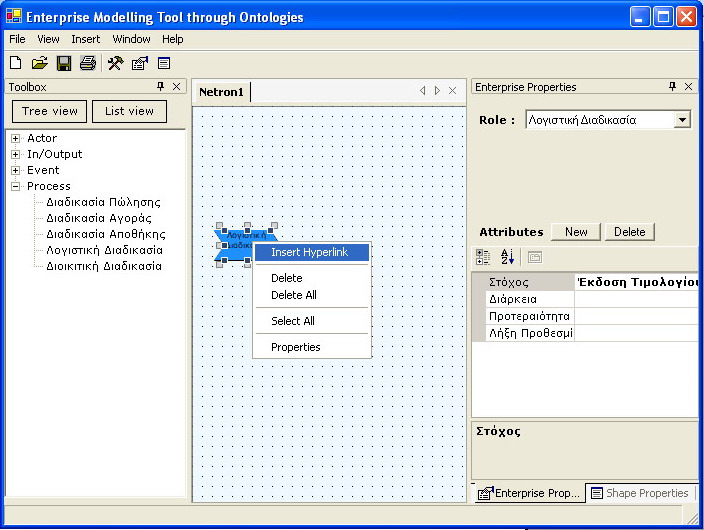Click the Alphabetical sort icon in property grid
704x530 pixels.
pyautogui.click(x=507, y=257)
